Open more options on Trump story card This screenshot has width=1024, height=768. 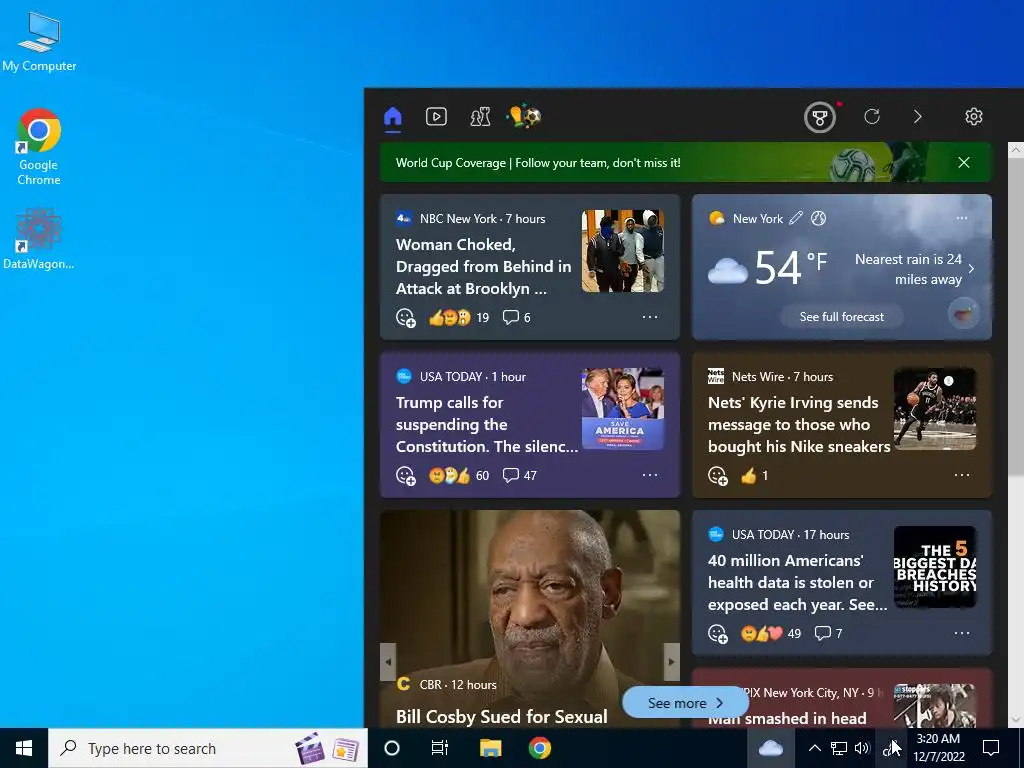coord(650,475)
